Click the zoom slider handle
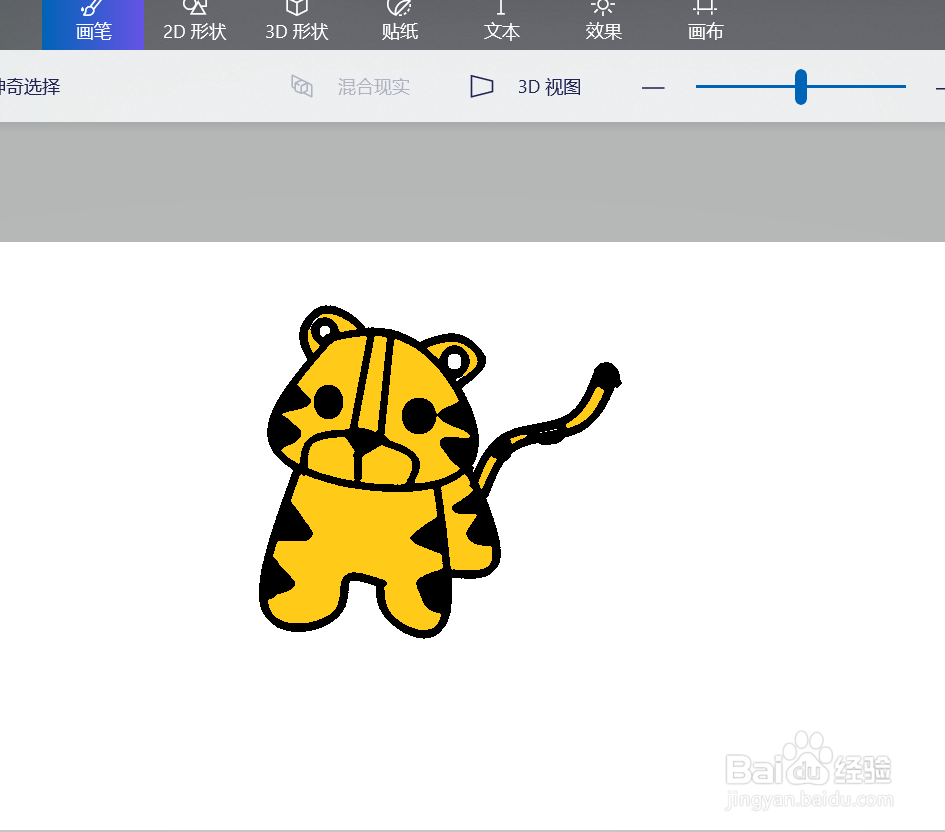Screen dimensions: 945x832 [800, 87]
